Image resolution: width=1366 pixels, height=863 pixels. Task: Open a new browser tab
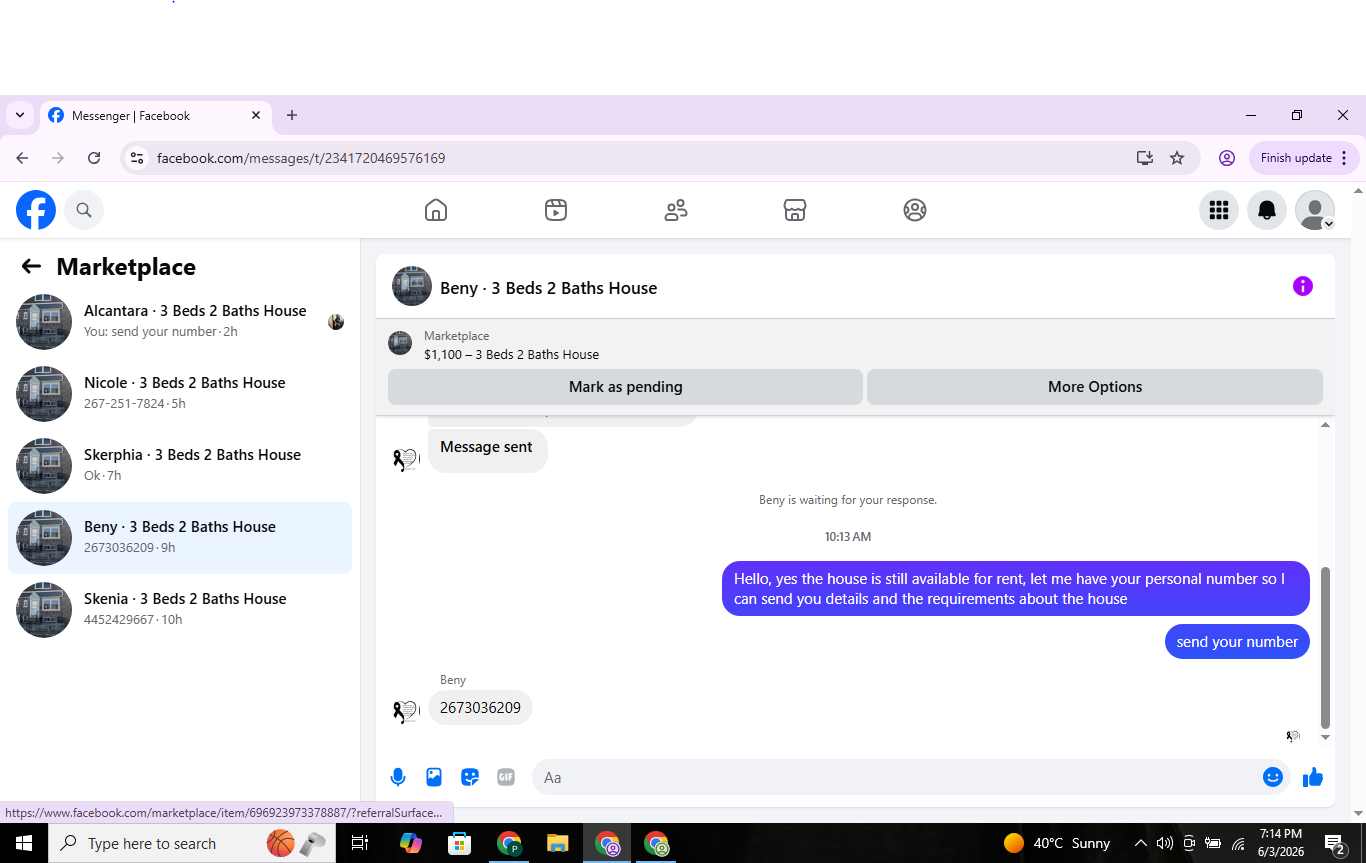[x=292, y=115]
